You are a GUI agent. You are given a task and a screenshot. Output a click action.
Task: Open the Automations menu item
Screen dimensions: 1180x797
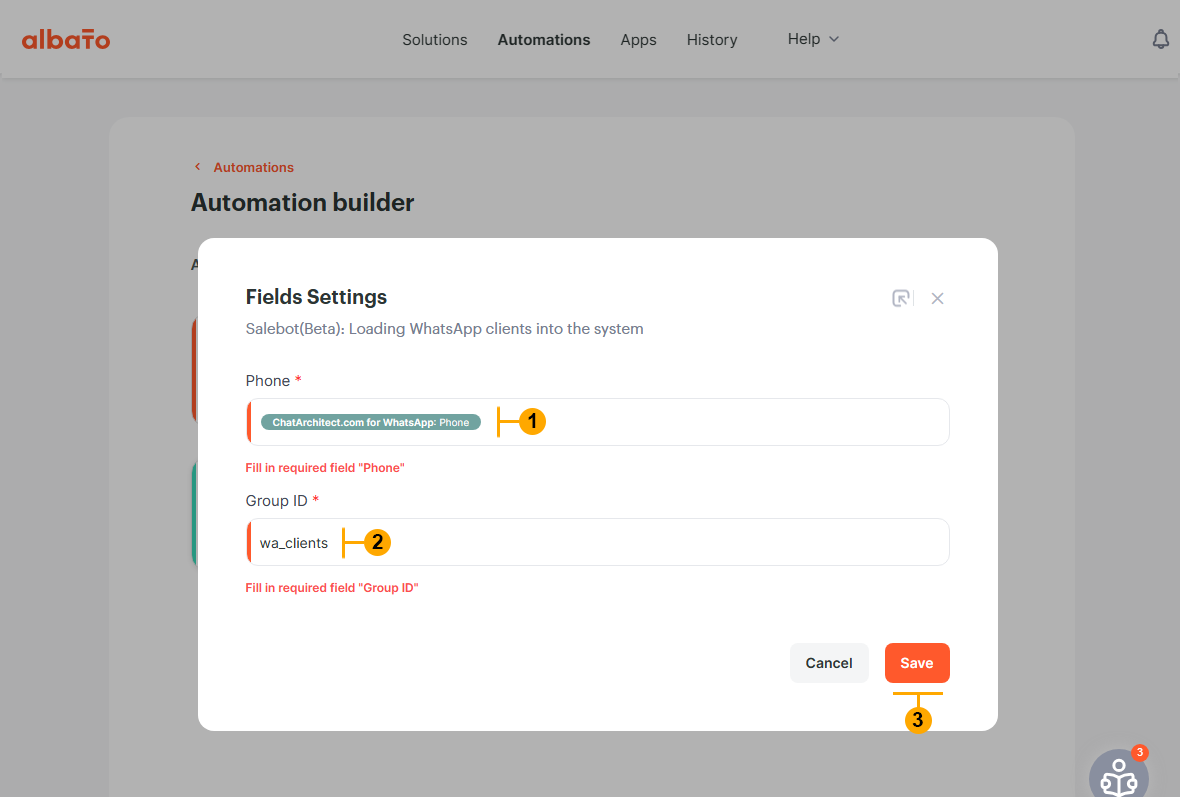543,40
